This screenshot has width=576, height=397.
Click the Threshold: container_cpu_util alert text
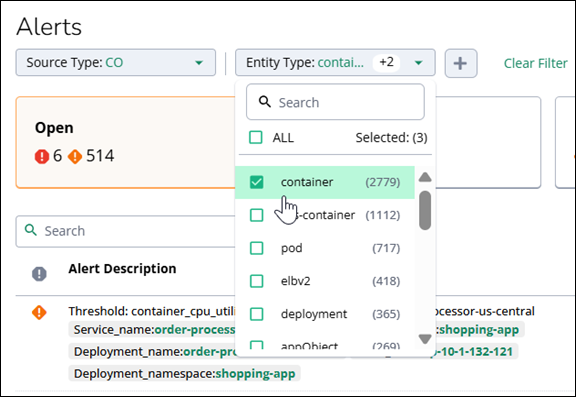[x=152, y=311]
